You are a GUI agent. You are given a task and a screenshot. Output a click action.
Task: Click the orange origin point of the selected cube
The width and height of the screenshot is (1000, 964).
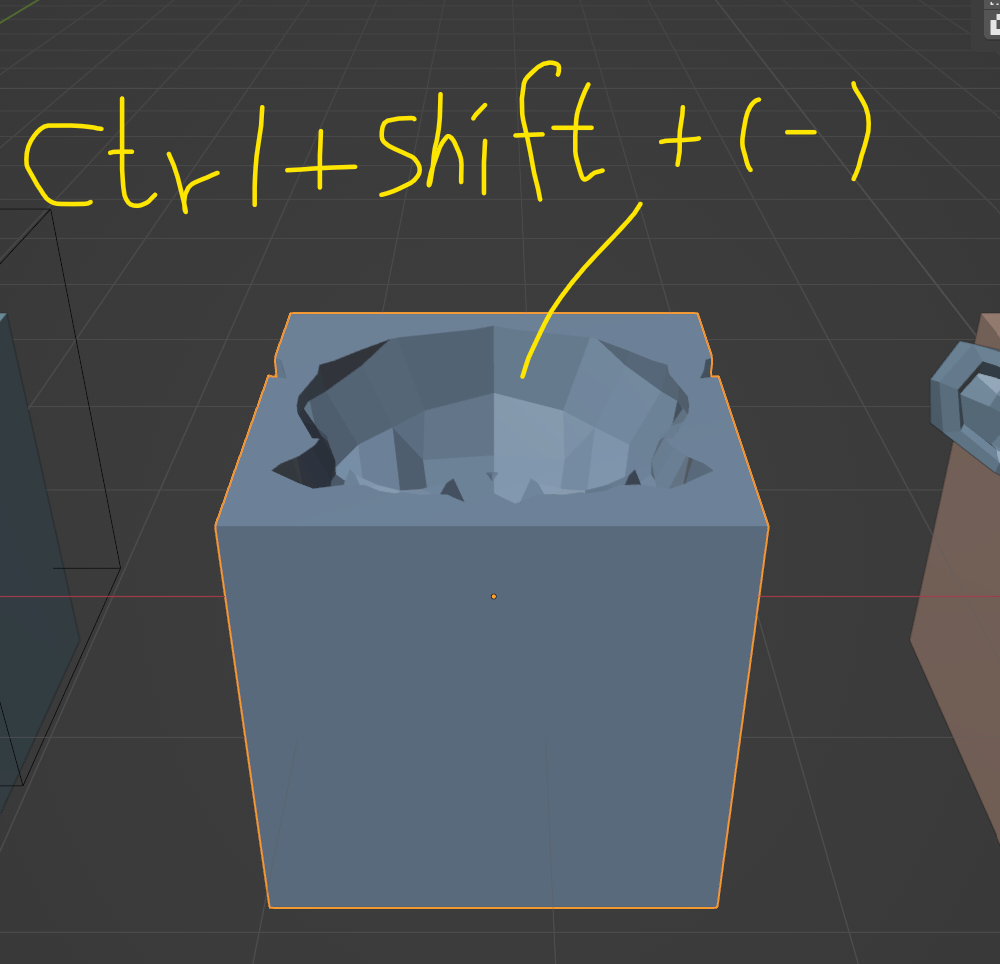tap(494, 597)
